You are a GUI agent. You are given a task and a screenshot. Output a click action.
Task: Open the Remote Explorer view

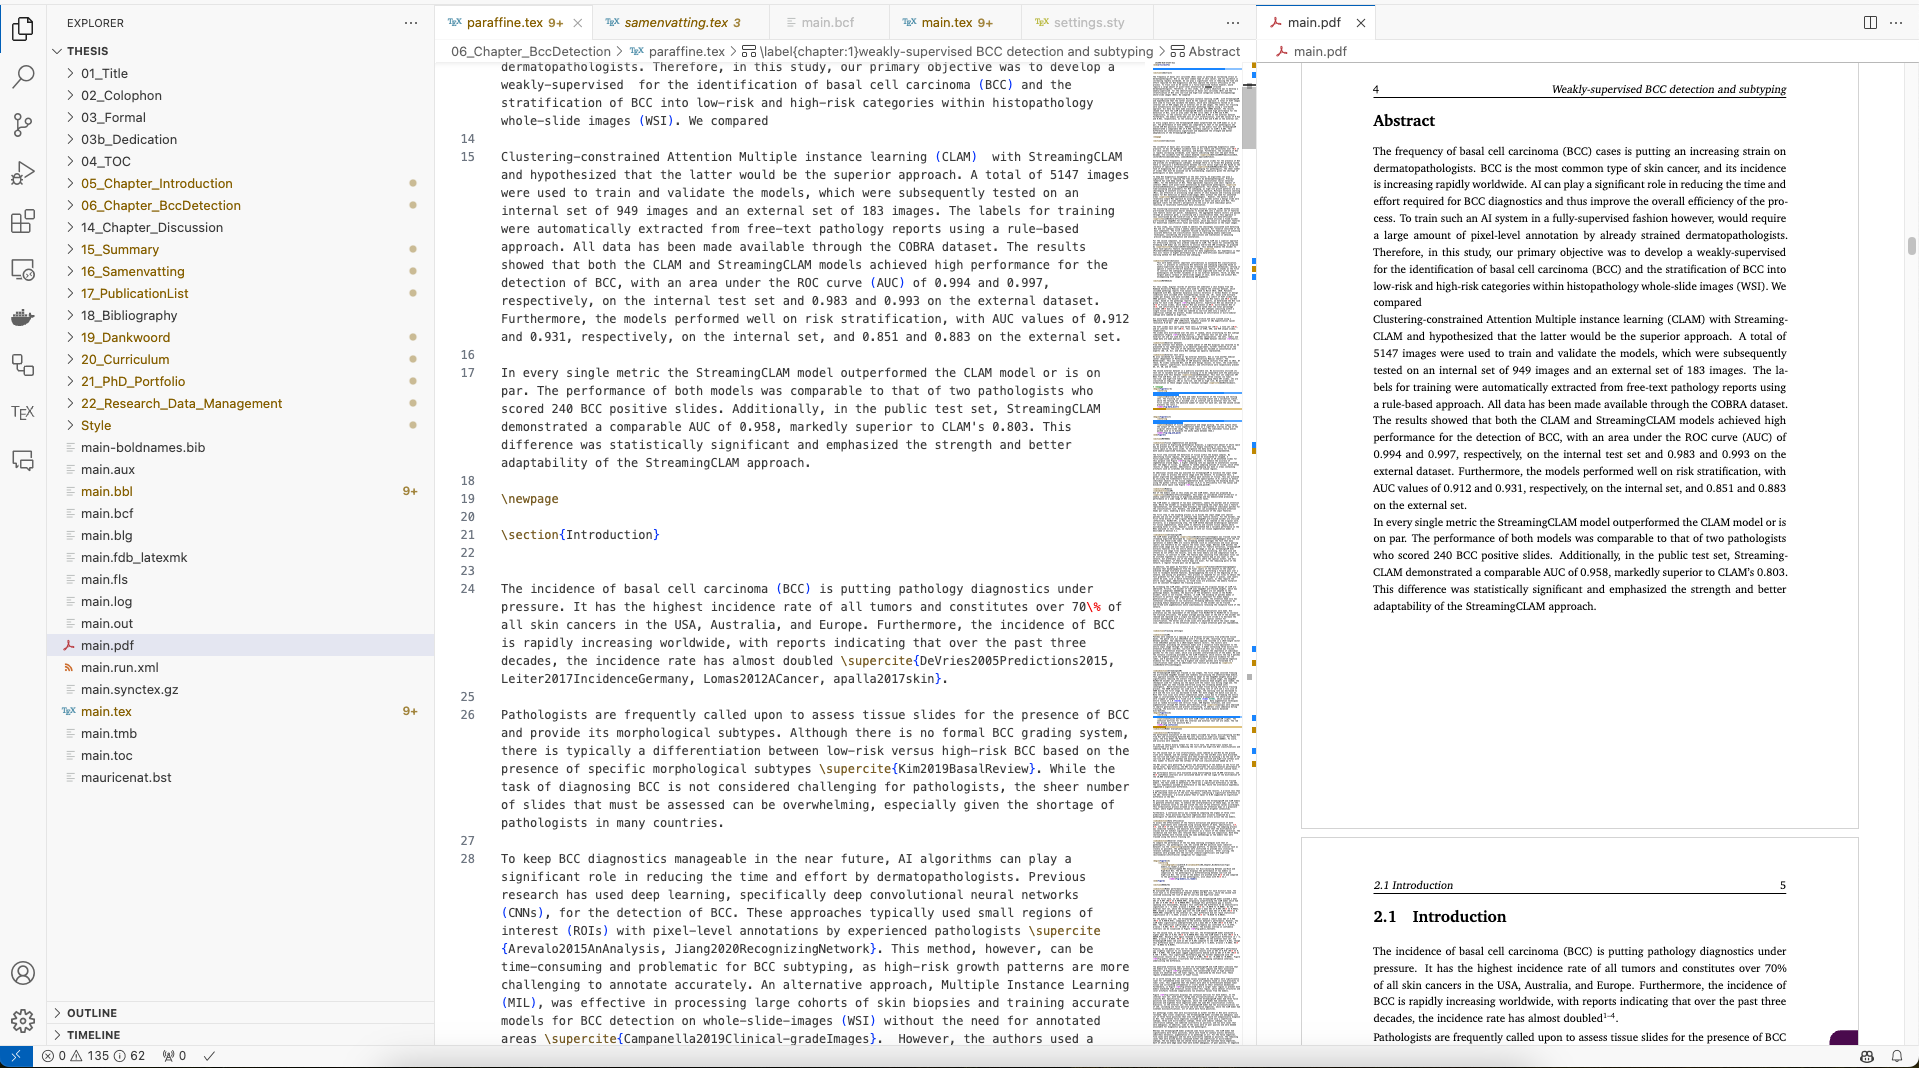click(x=23, y=270)
